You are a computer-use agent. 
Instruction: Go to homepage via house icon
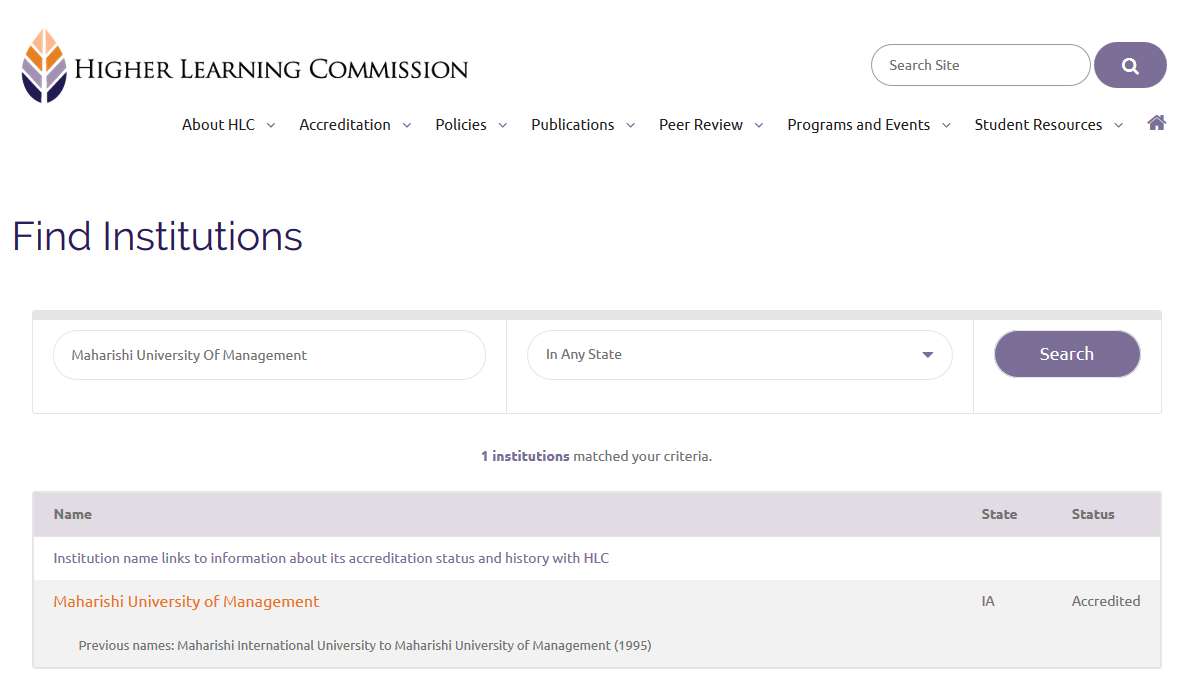pyautogui.click(x=1156, y=123)
